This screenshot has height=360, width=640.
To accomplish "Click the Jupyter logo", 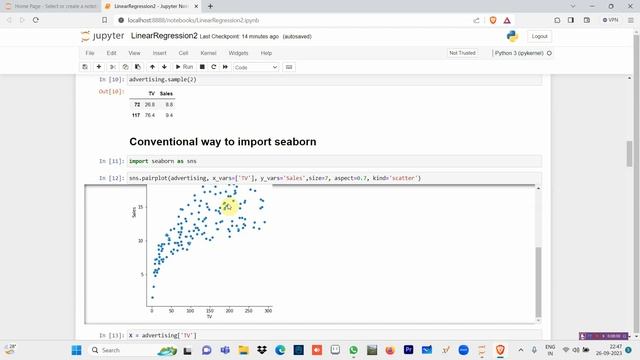I will [102, 36].
